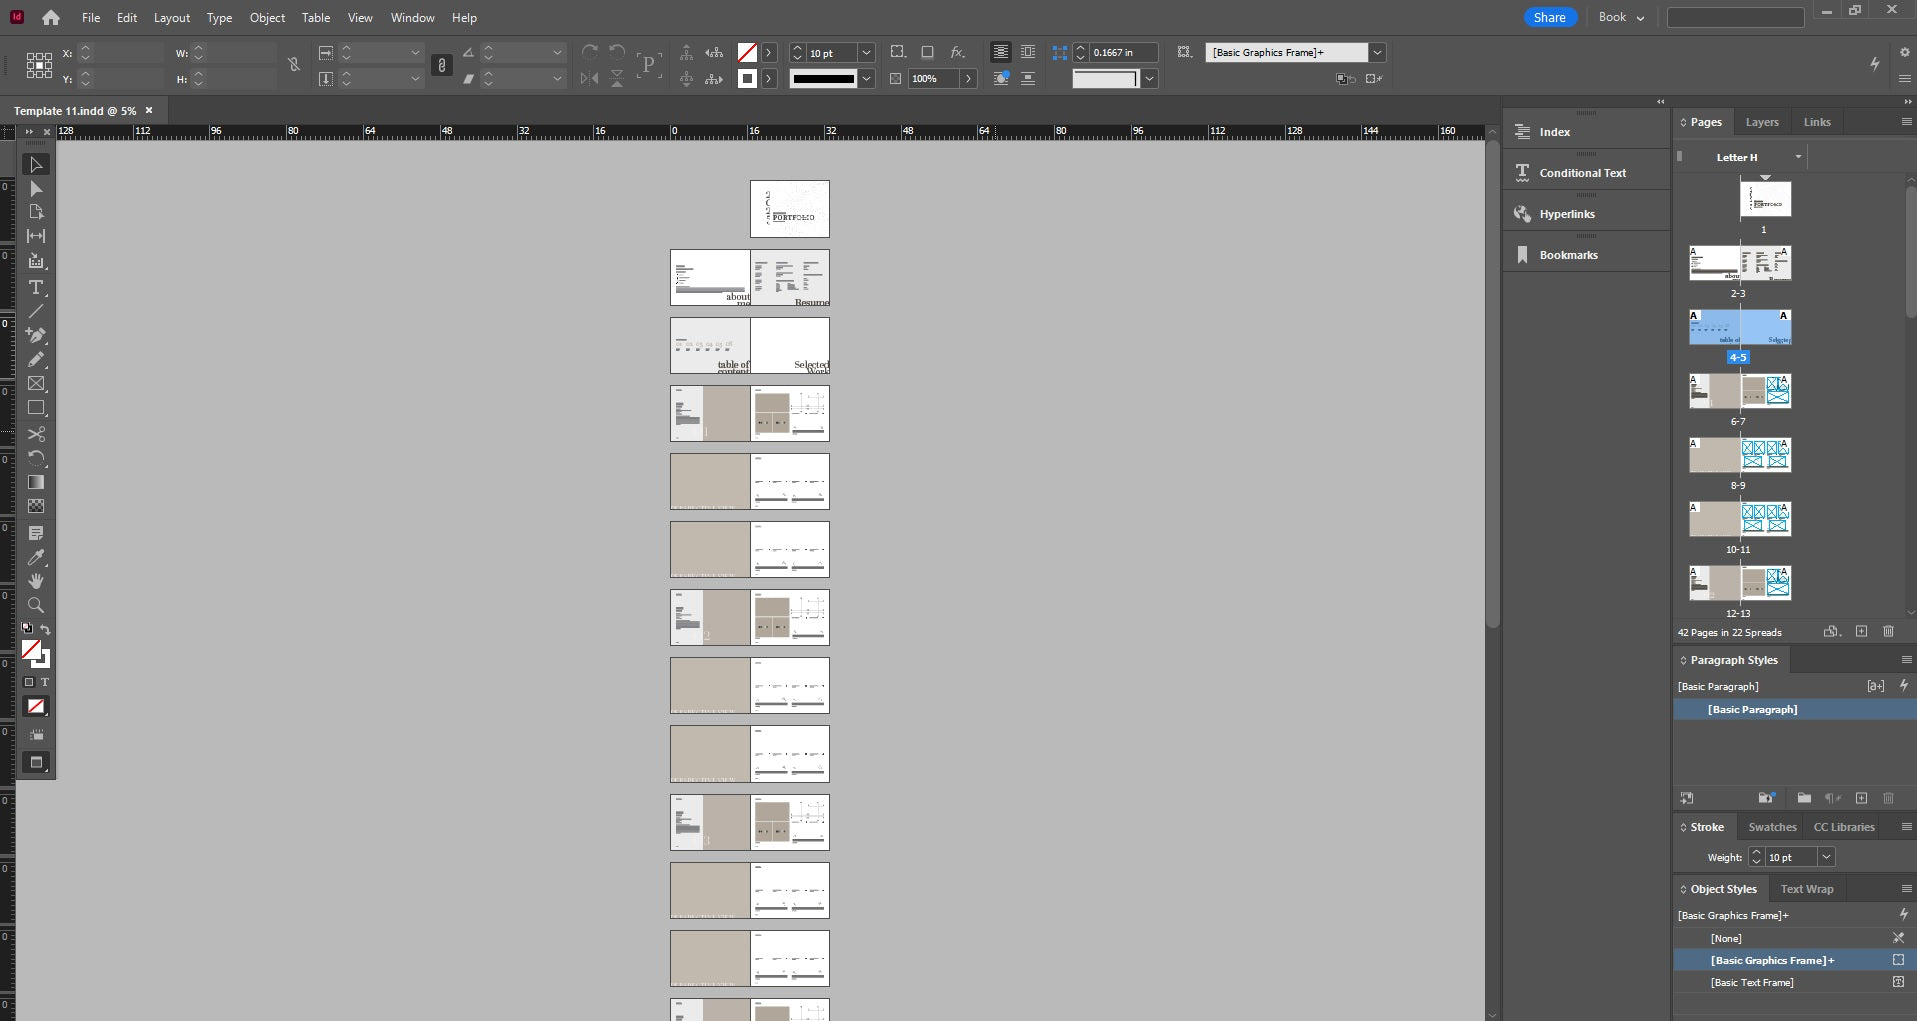
Task: Click the fill color swatch in toolbox
Action: 31,650
